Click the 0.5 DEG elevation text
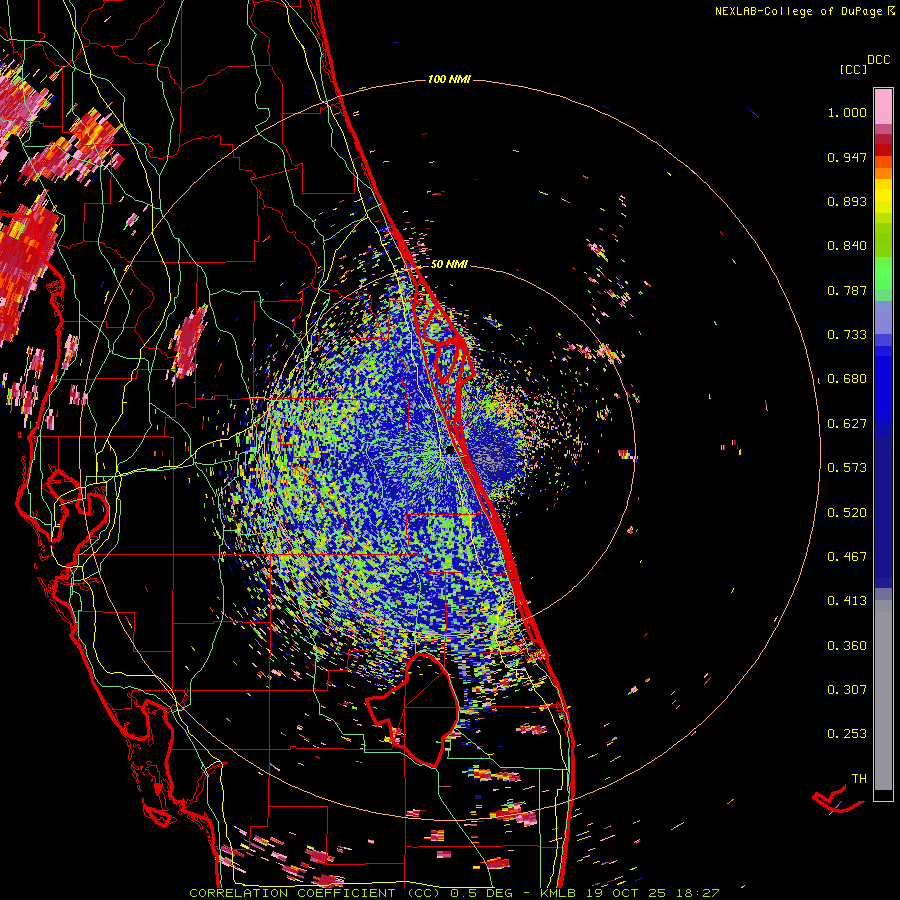 coord(481,893)
